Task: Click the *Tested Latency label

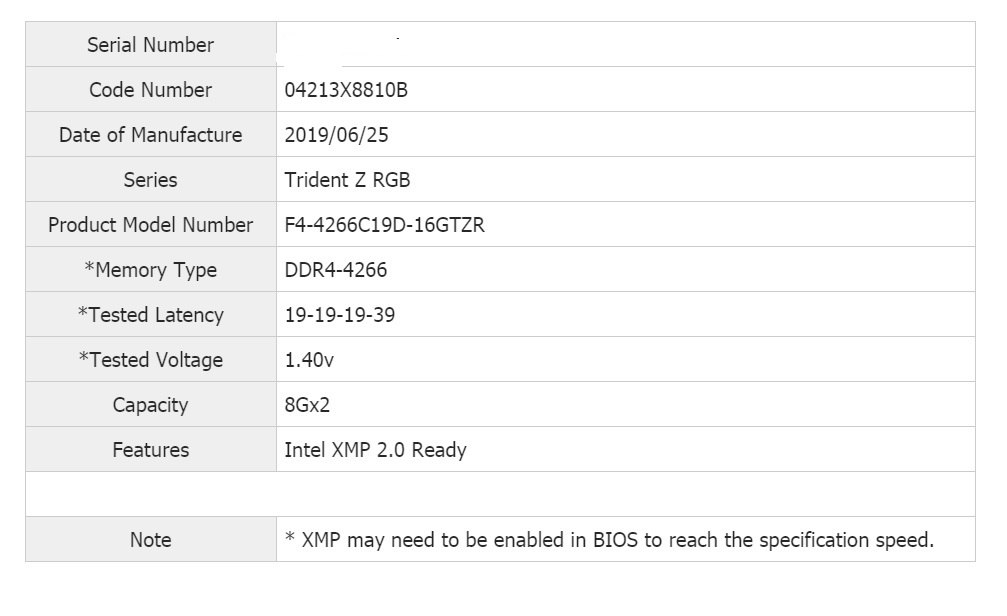Action: tap(150, 315)
